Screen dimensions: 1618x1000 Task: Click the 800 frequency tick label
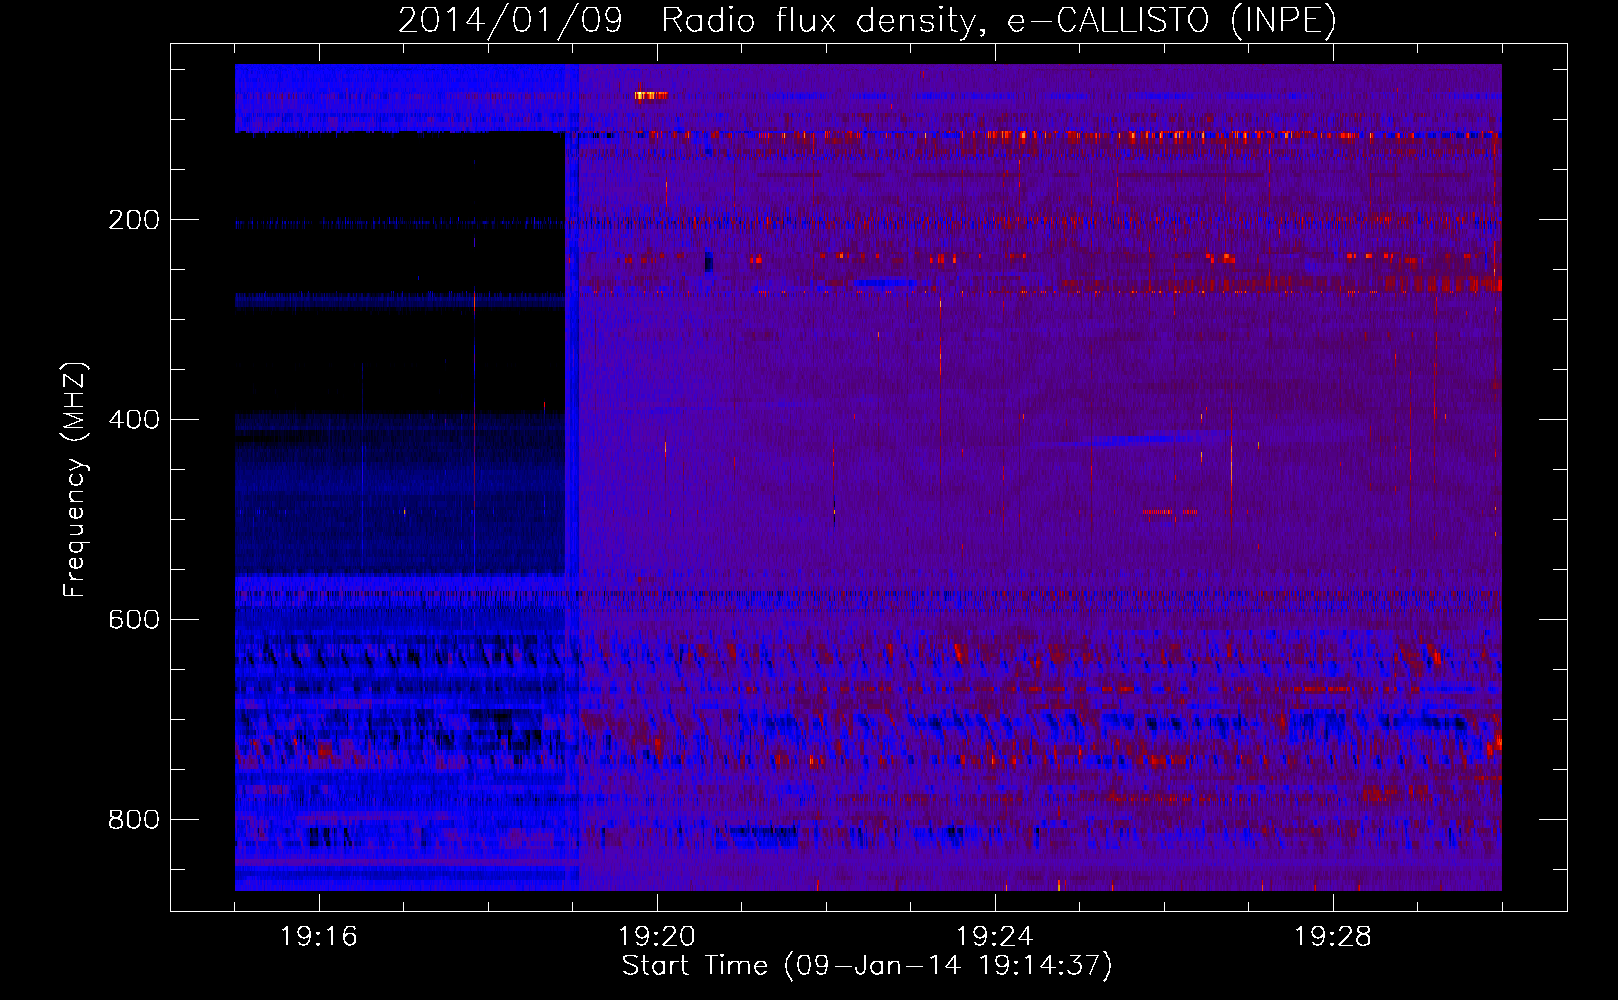(x=134, y=820)
